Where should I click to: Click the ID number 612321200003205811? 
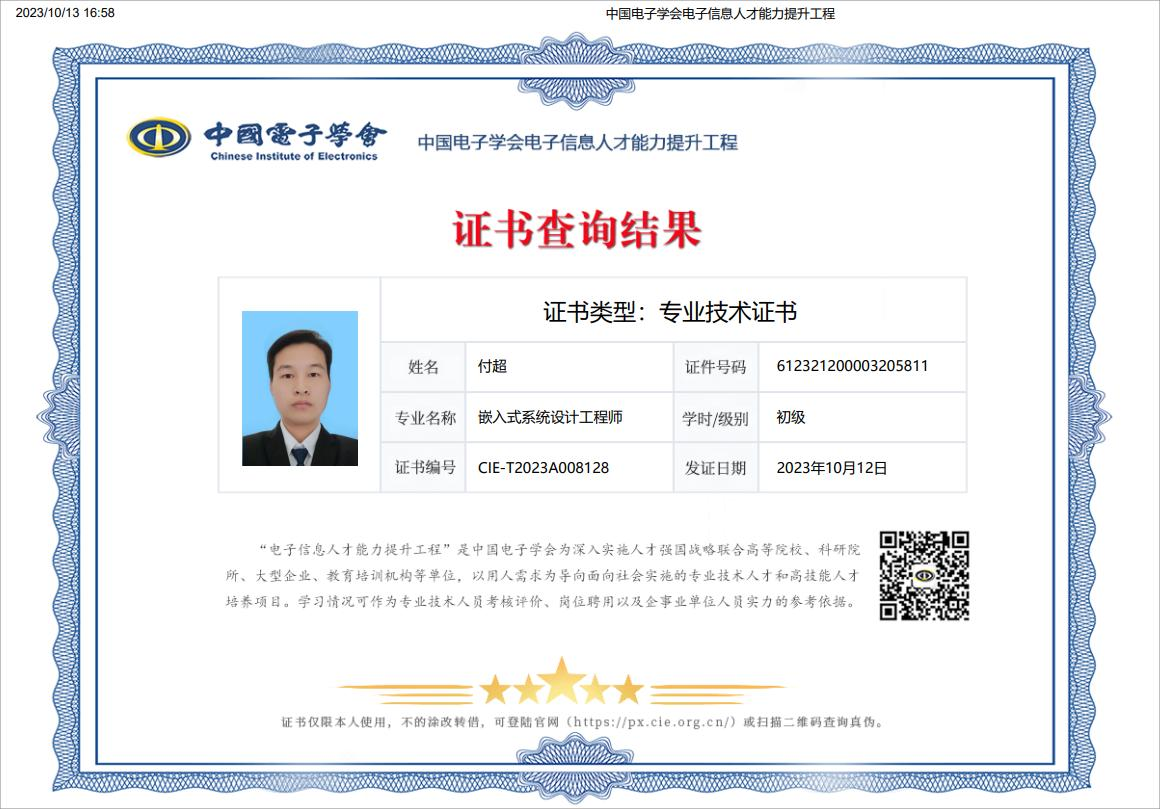pyautogui.click(x=852, y=365)
